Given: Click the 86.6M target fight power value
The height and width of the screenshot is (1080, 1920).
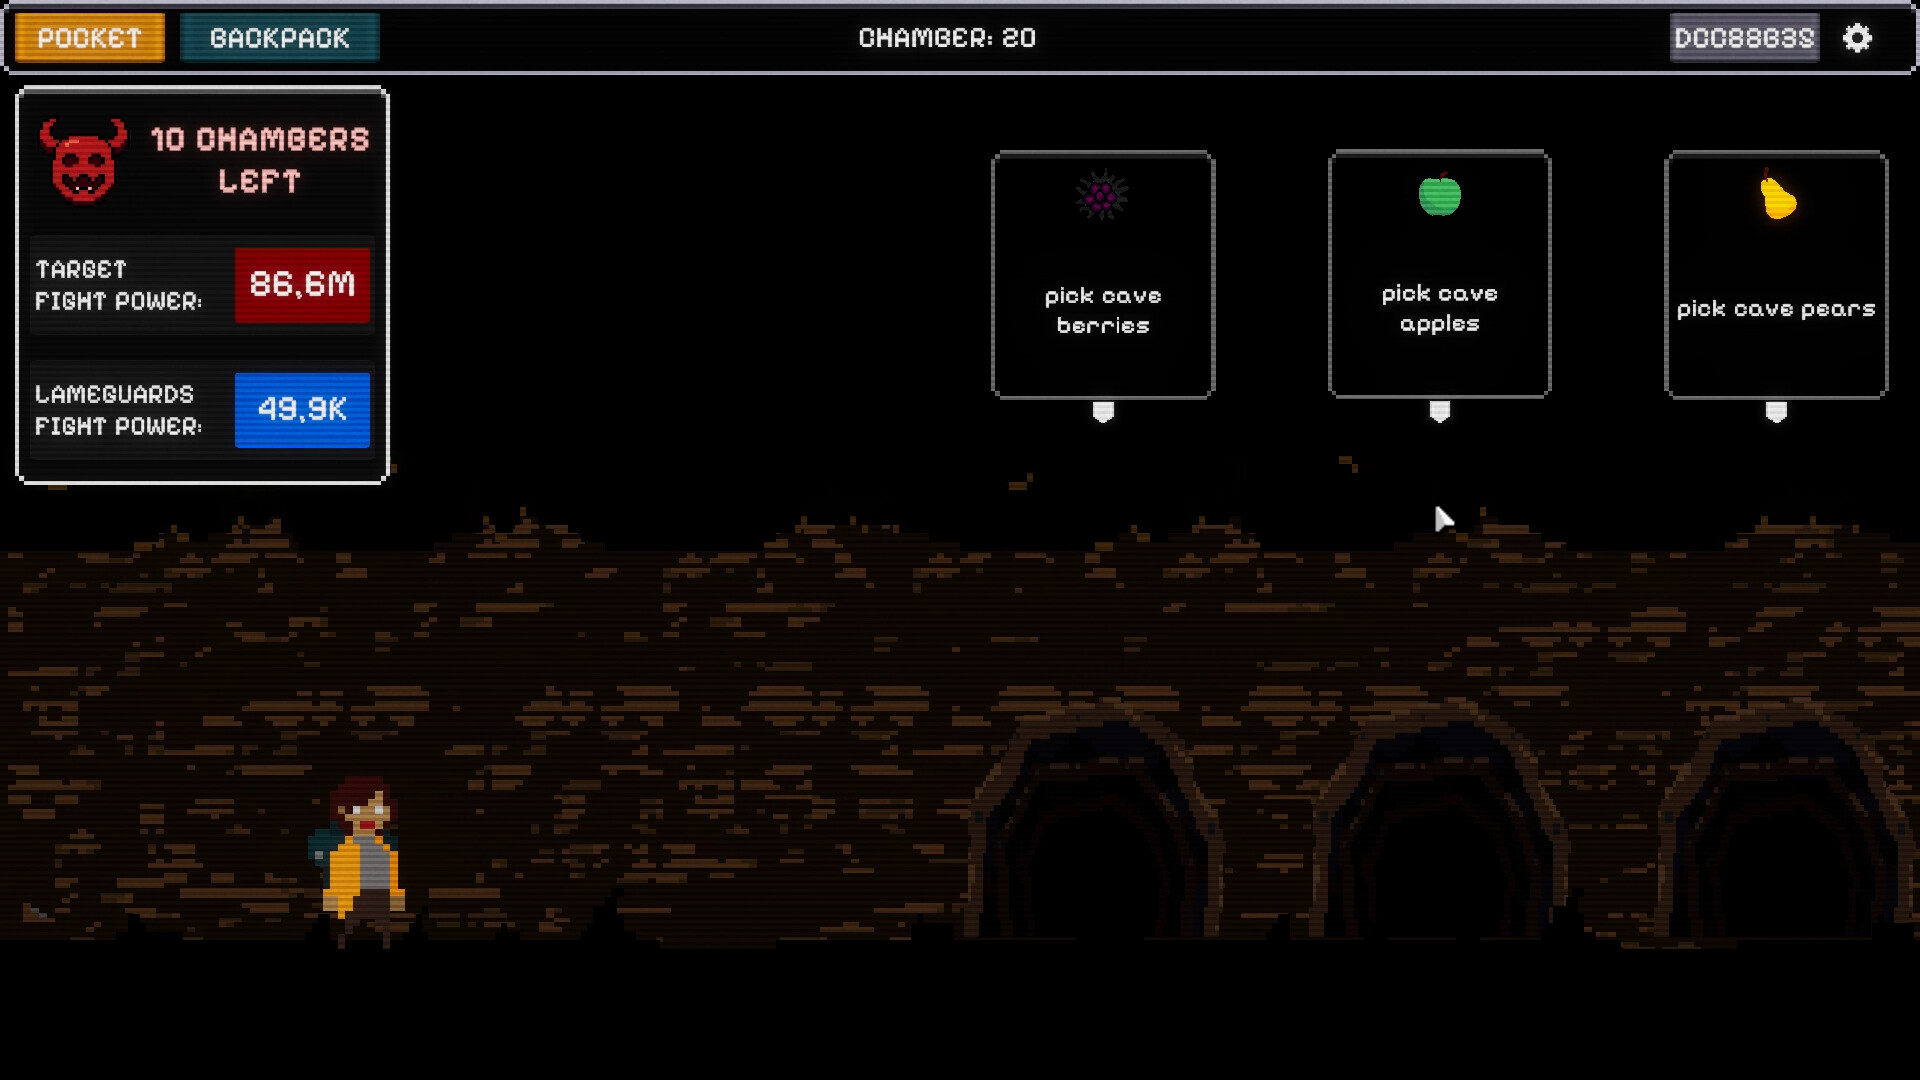Looking at the screenshot, I should [302, 285].
